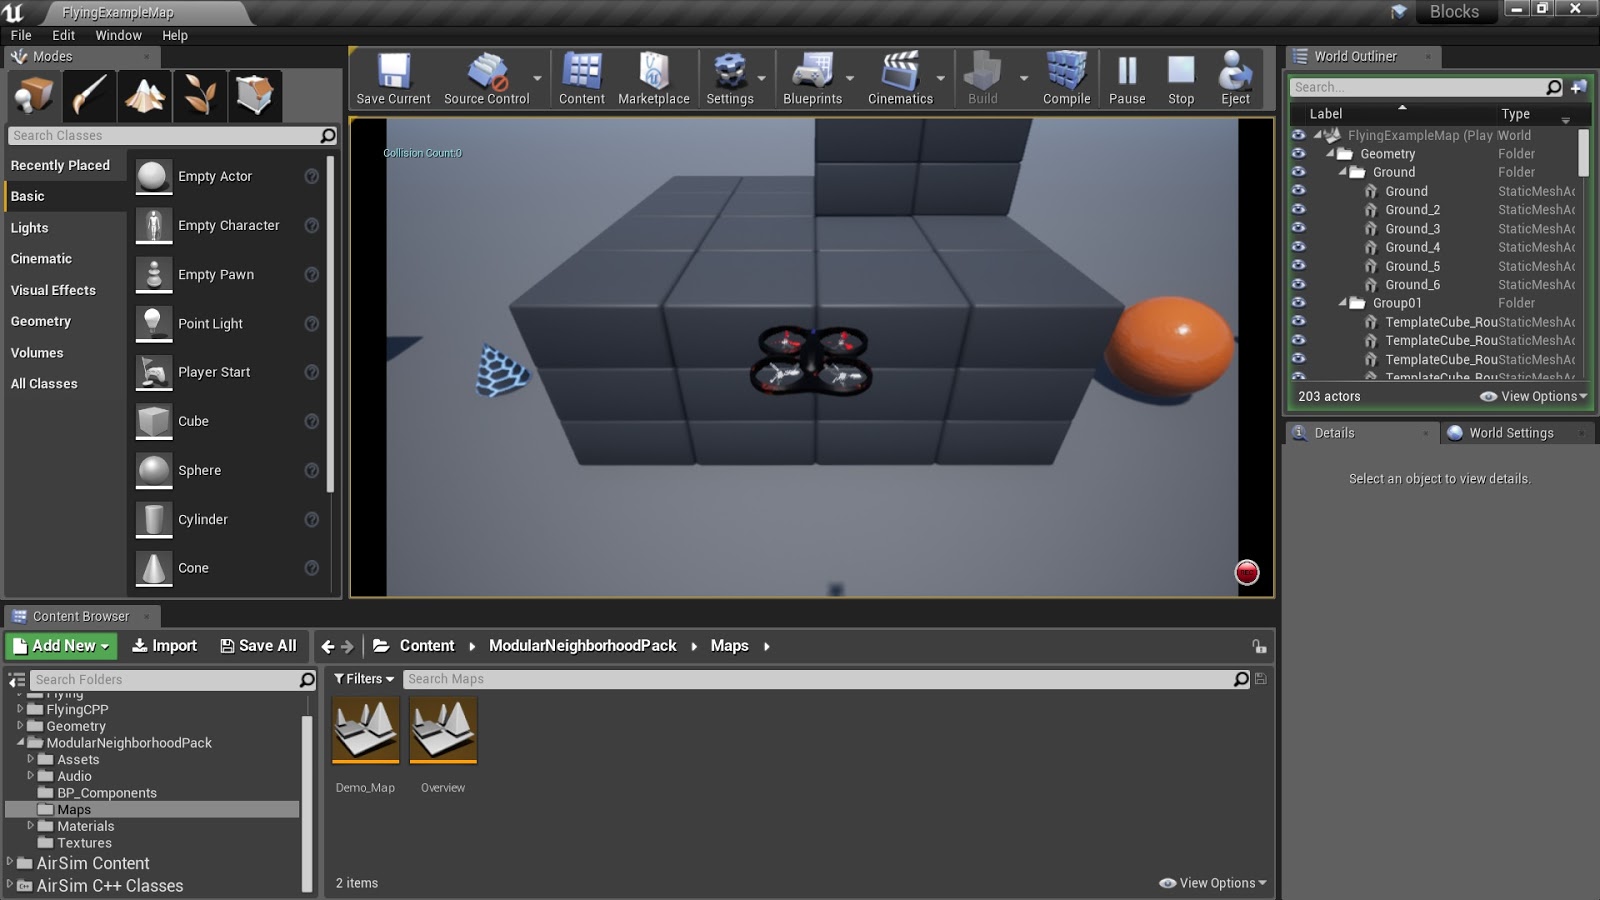Select the Geometry Editing mode icon
This screenshot has height=900, width=1600.
point(255,96)
